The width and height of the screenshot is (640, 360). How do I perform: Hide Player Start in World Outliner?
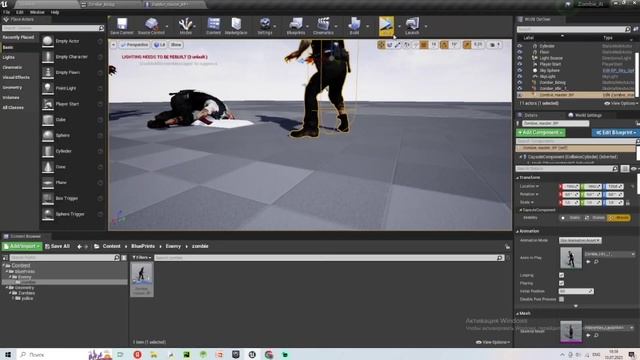click(520, 64)
